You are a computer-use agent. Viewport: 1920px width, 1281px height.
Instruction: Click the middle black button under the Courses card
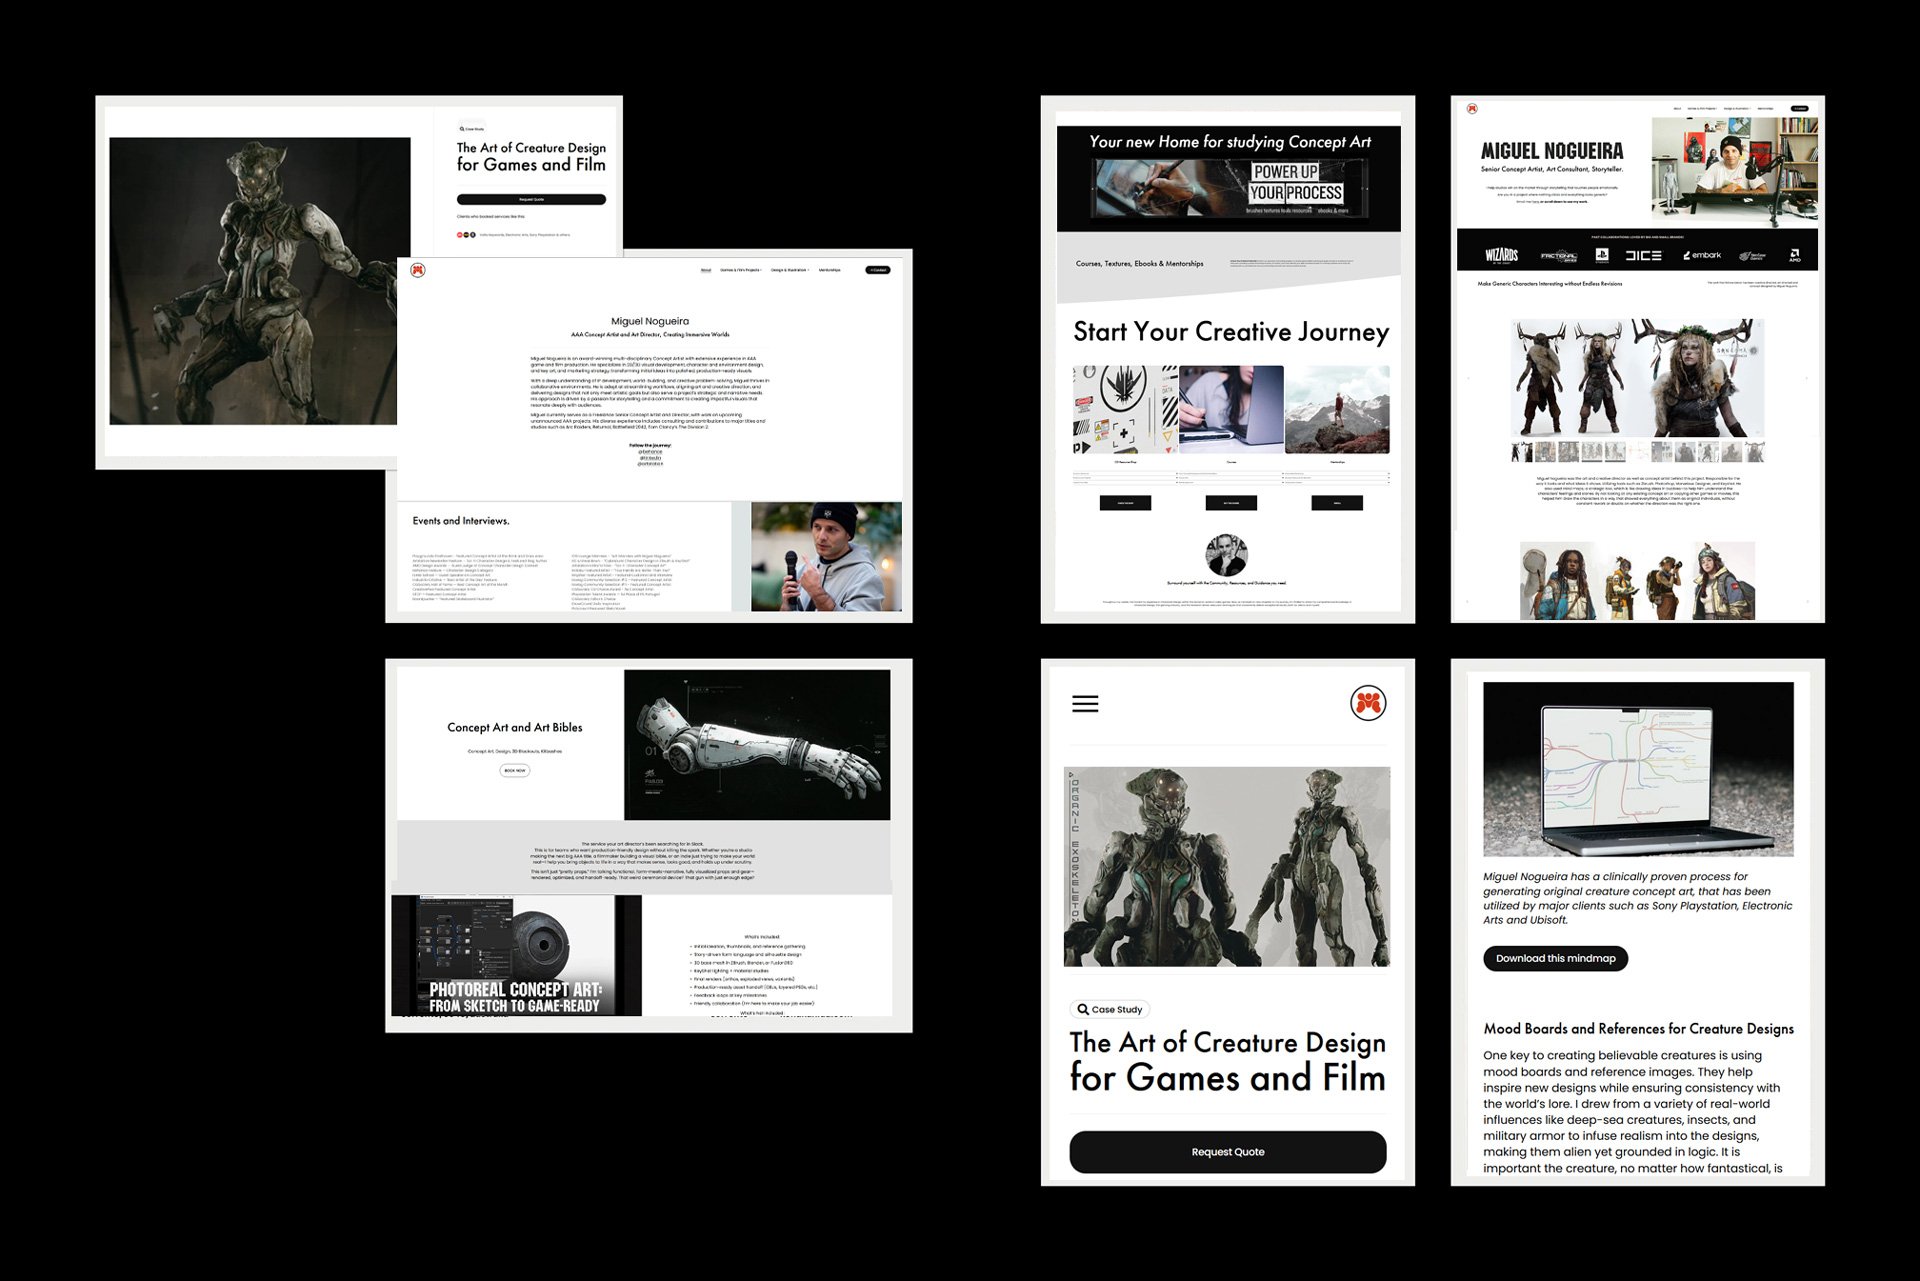pyautogui.click(x=1231, y=503)
